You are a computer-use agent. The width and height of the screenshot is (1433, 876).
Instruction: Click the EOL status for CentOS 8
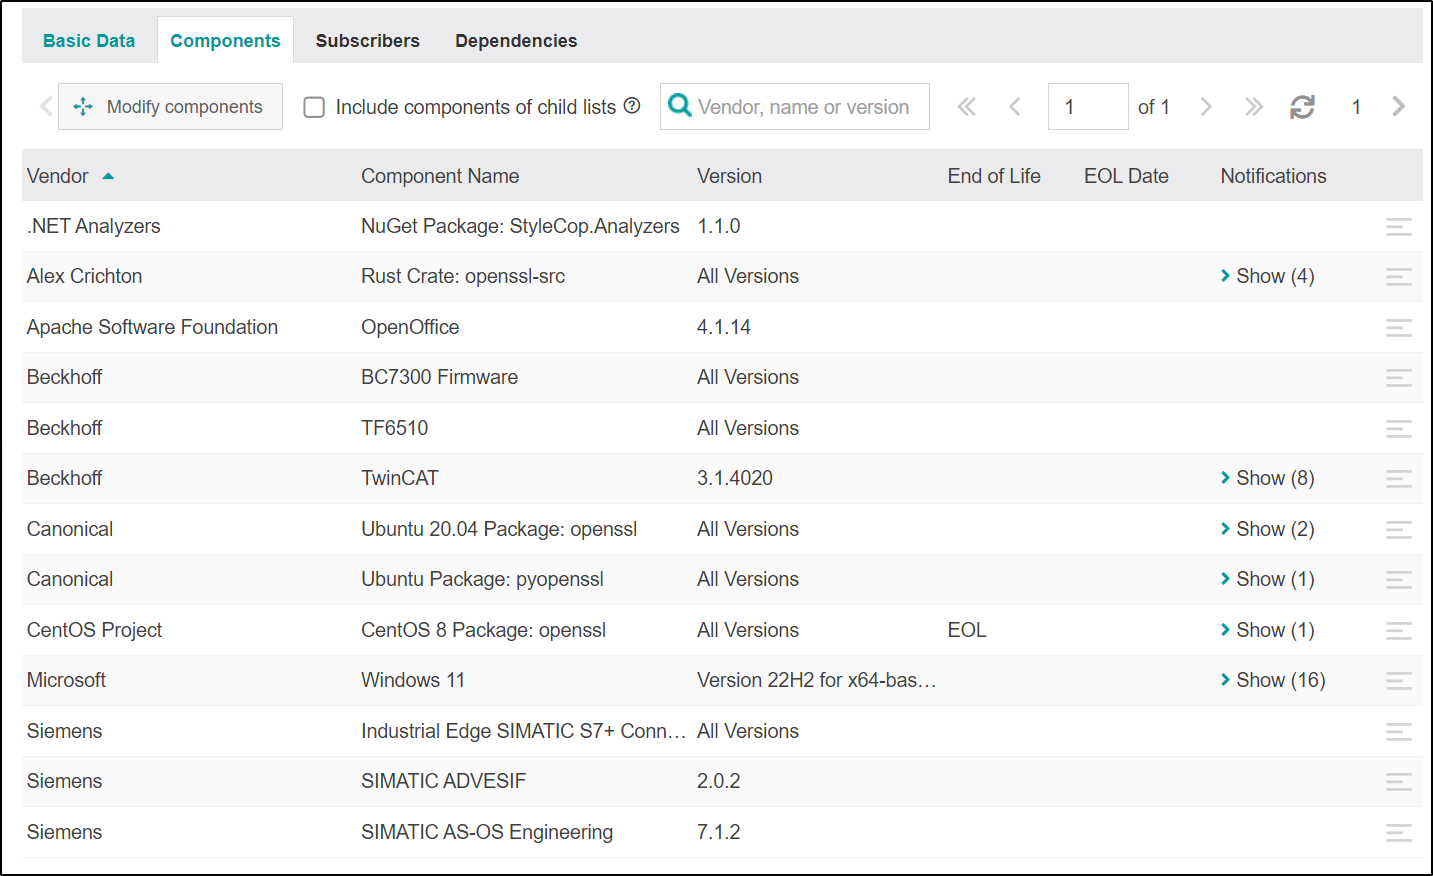pyautogui.click(x=967, y=630)
